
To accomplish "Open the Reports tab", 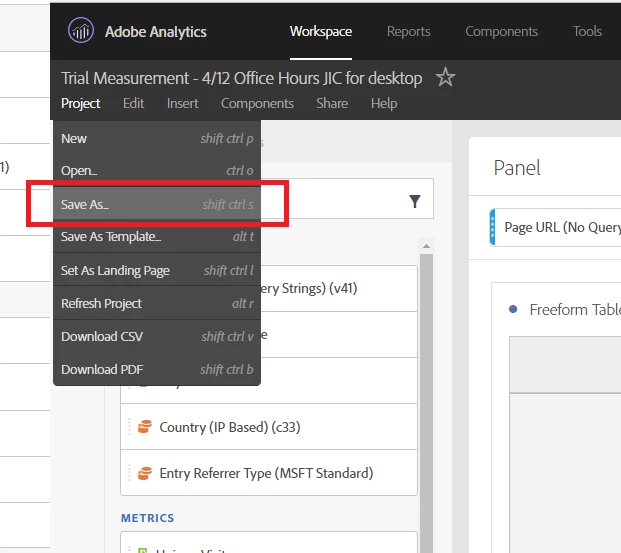I will 408,31.
